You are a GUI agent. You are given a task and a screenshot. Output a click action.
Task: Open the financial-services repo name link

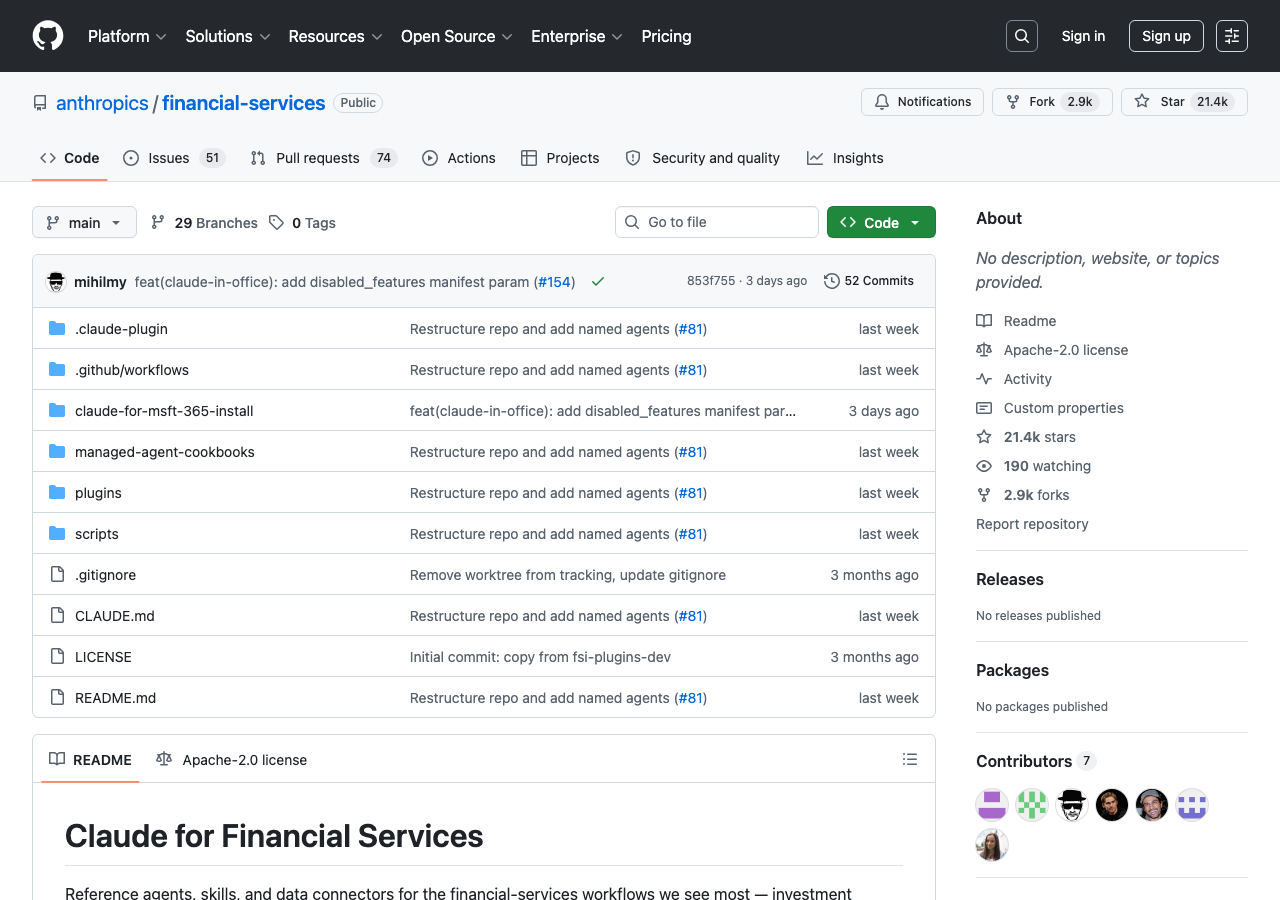pyautogui.click(x=244, y=103)
